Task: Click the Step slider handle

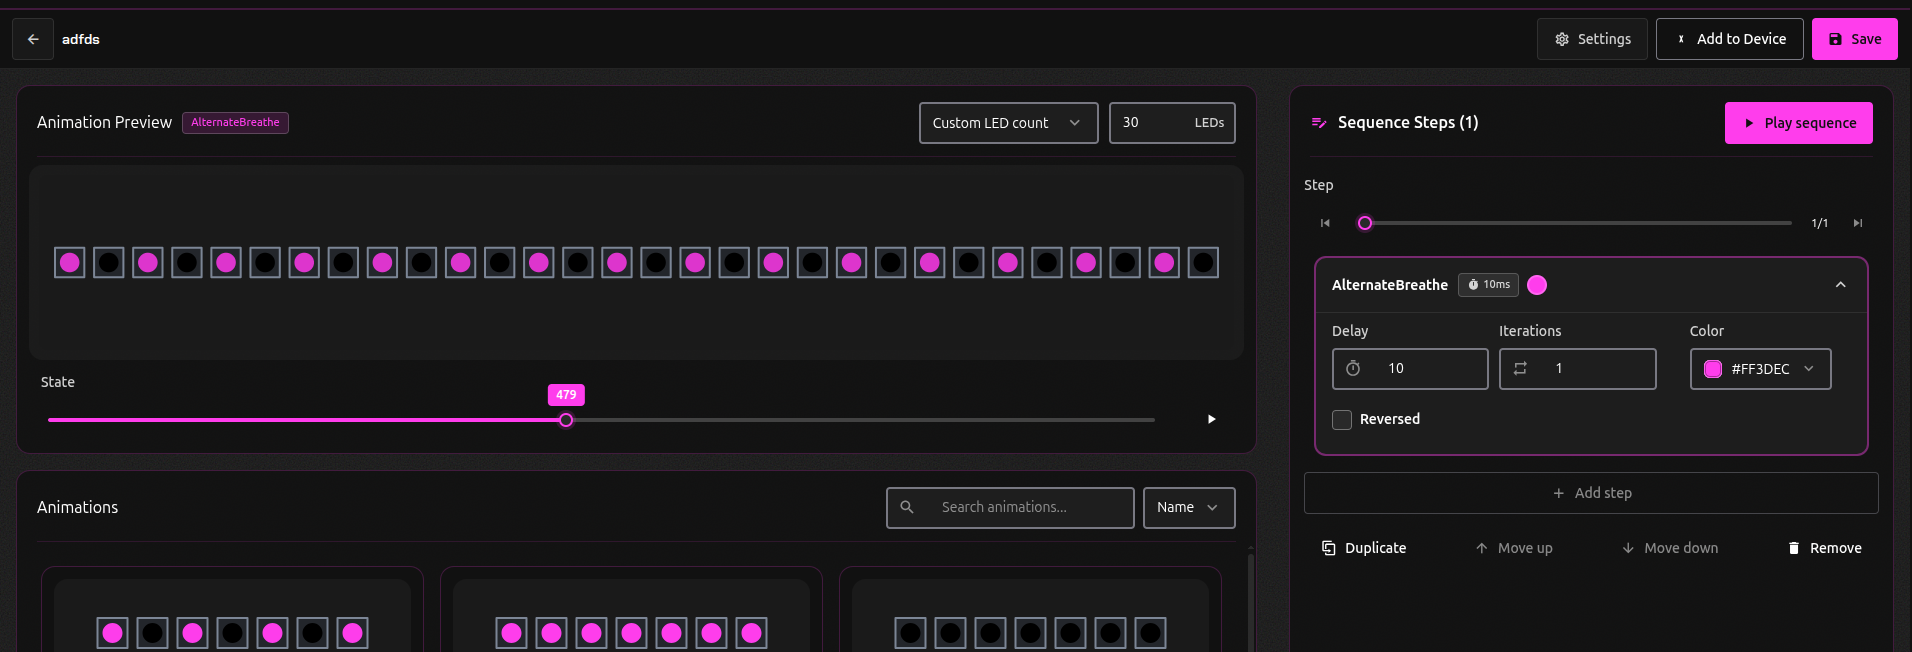Action: coord(1365,223)
